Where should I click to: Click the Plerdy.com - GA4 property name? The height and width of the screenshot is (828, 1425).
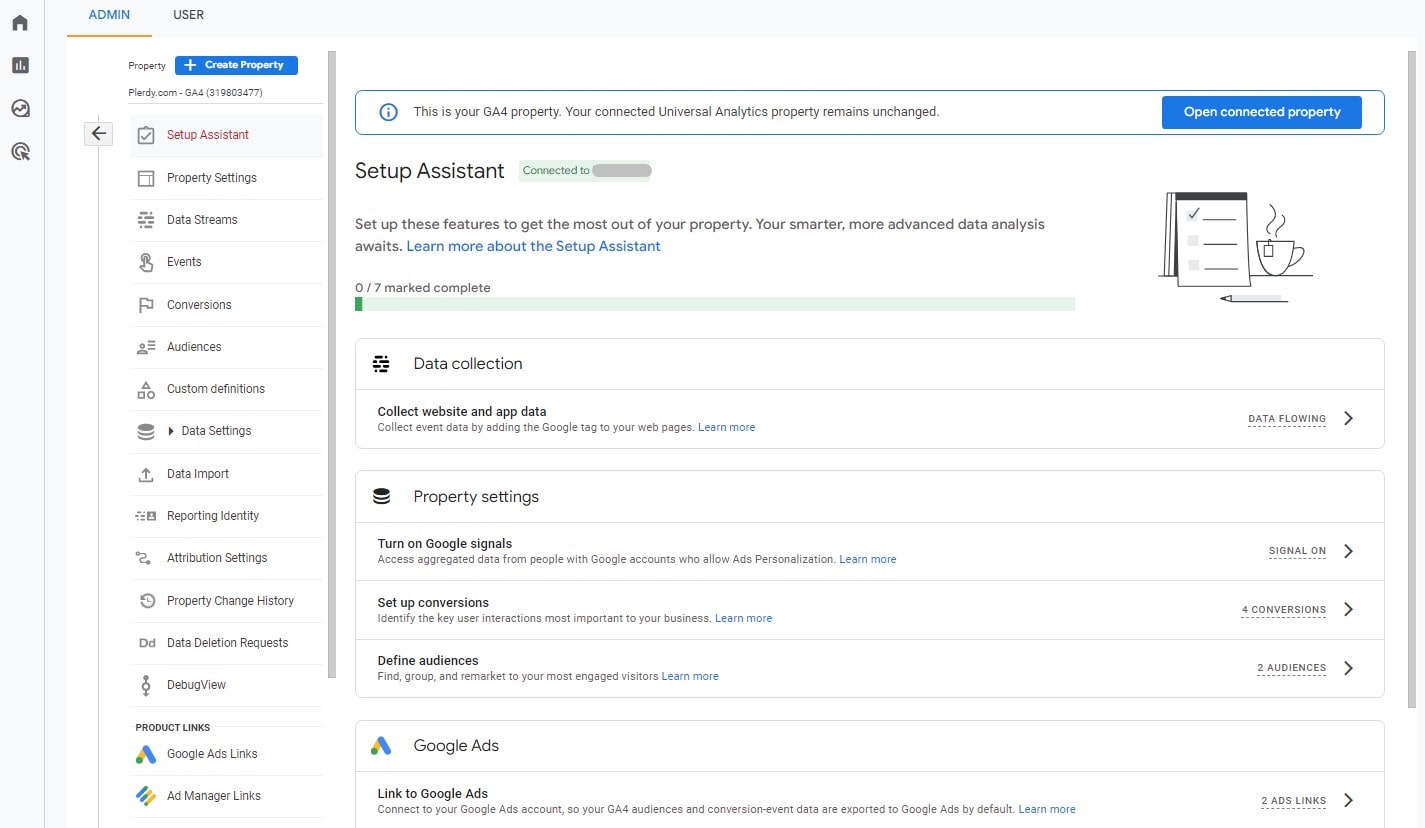pos(195,92)
